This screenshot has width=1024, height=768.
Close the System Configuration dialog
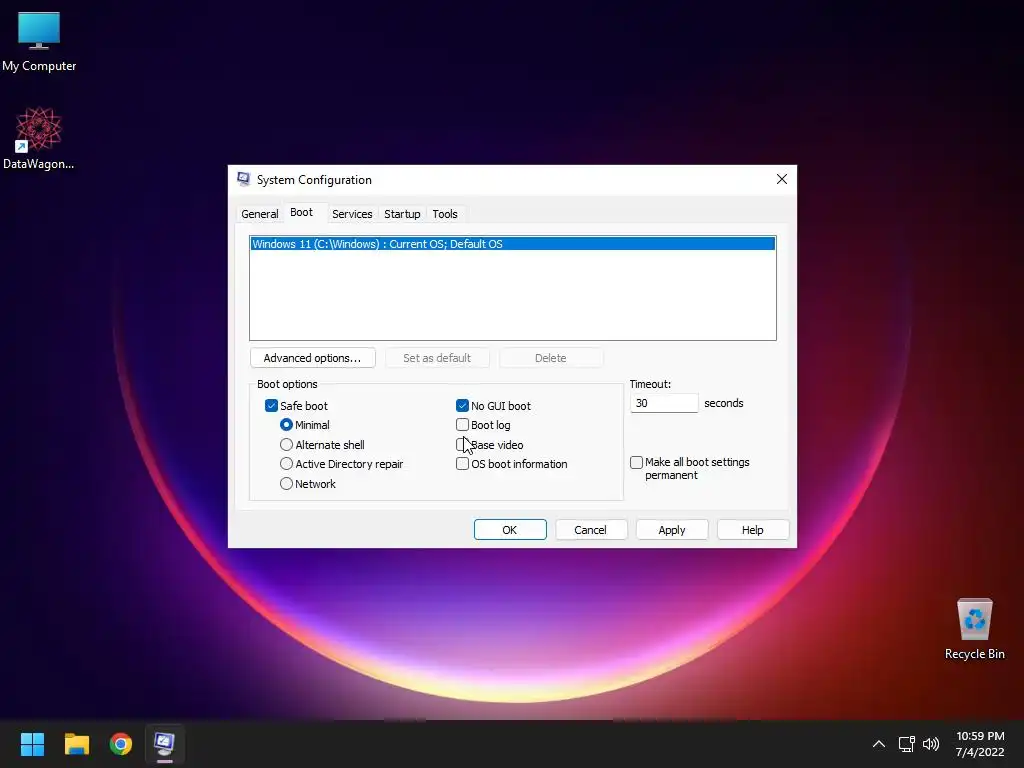click(782, 179)
